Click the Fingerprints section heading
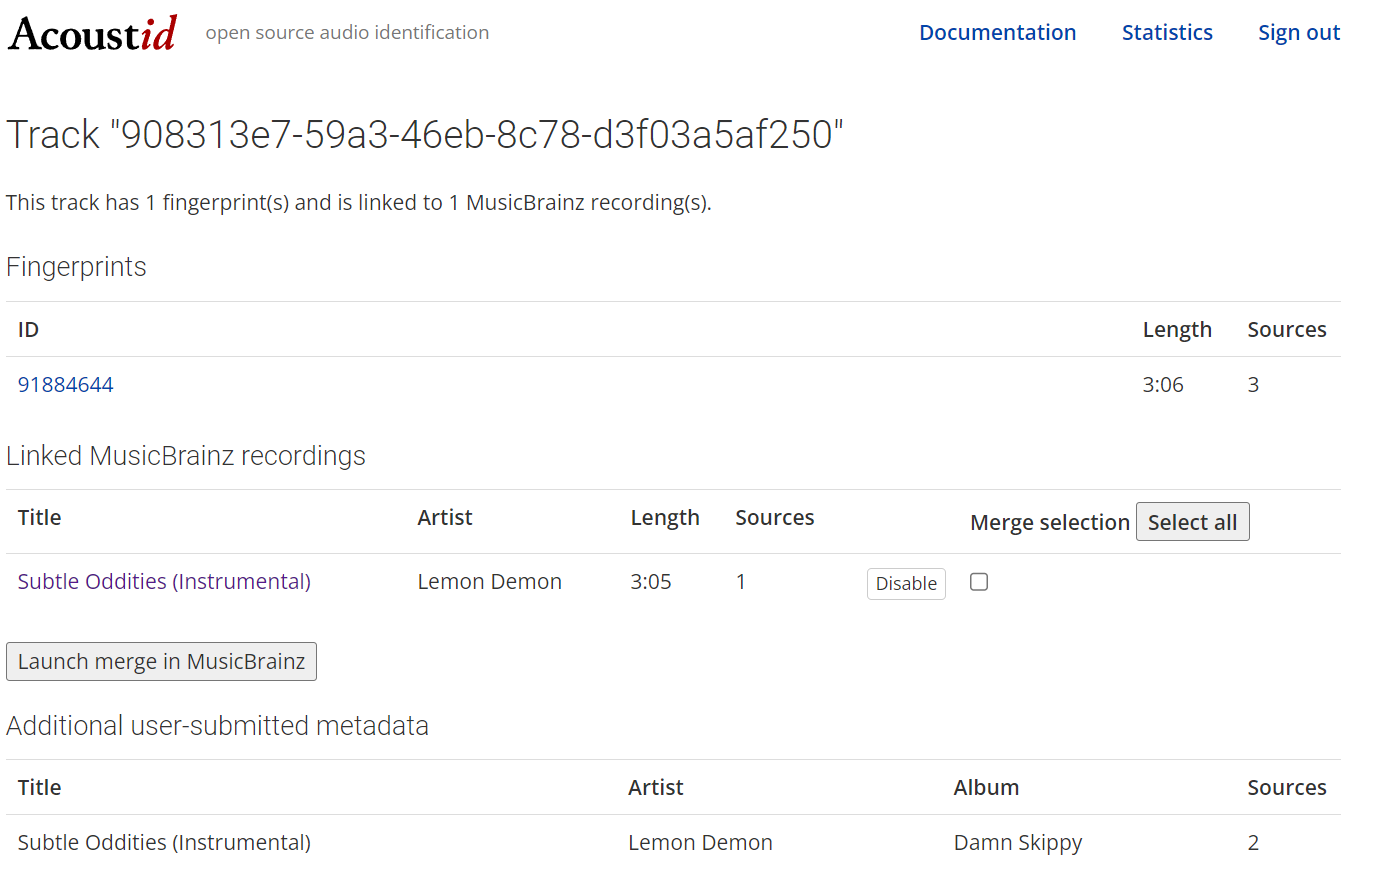 coord(76,267)
